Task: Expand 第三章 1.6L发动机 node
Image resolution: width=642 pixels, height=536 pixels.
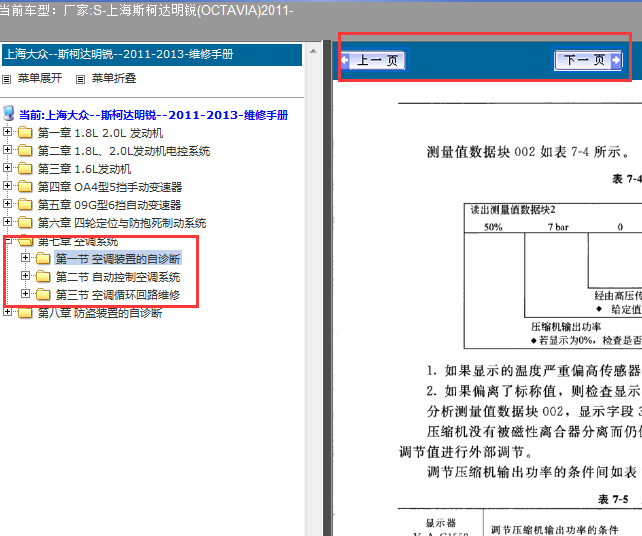Action: point(7,167)
